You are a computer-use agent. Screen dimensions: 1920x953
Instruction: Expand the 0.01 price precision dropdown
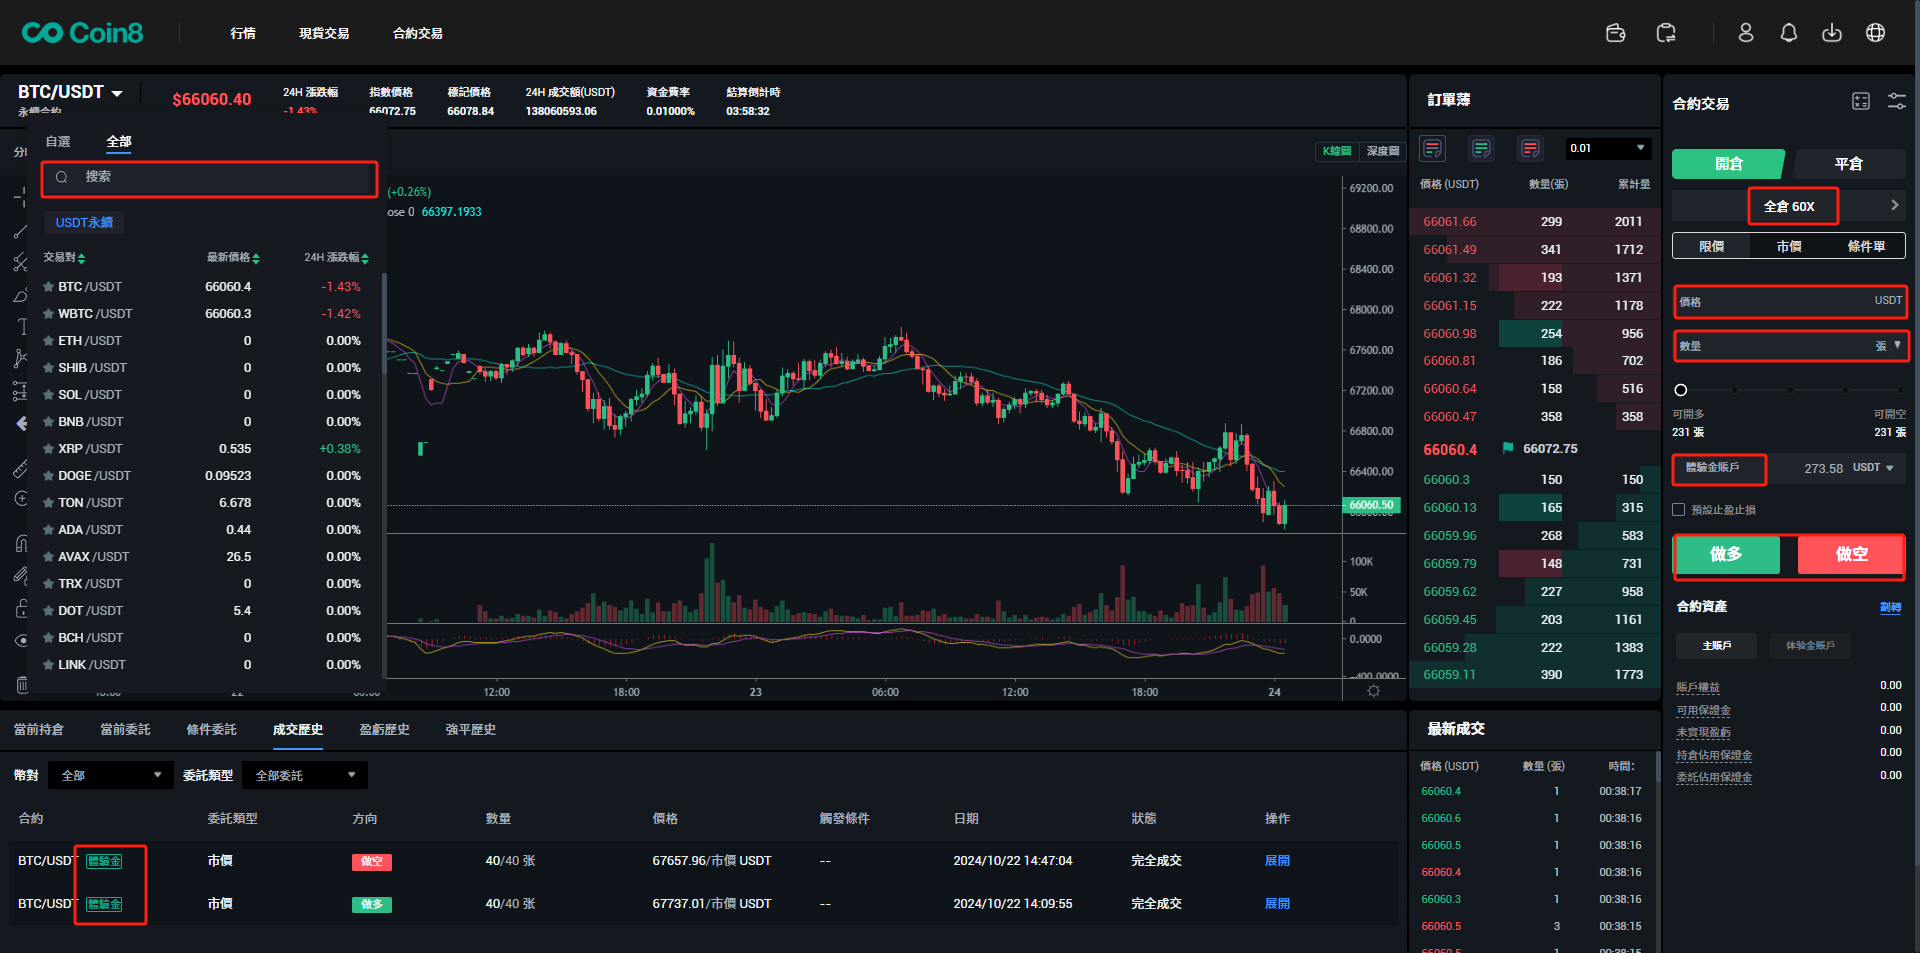click(1607, 149)
